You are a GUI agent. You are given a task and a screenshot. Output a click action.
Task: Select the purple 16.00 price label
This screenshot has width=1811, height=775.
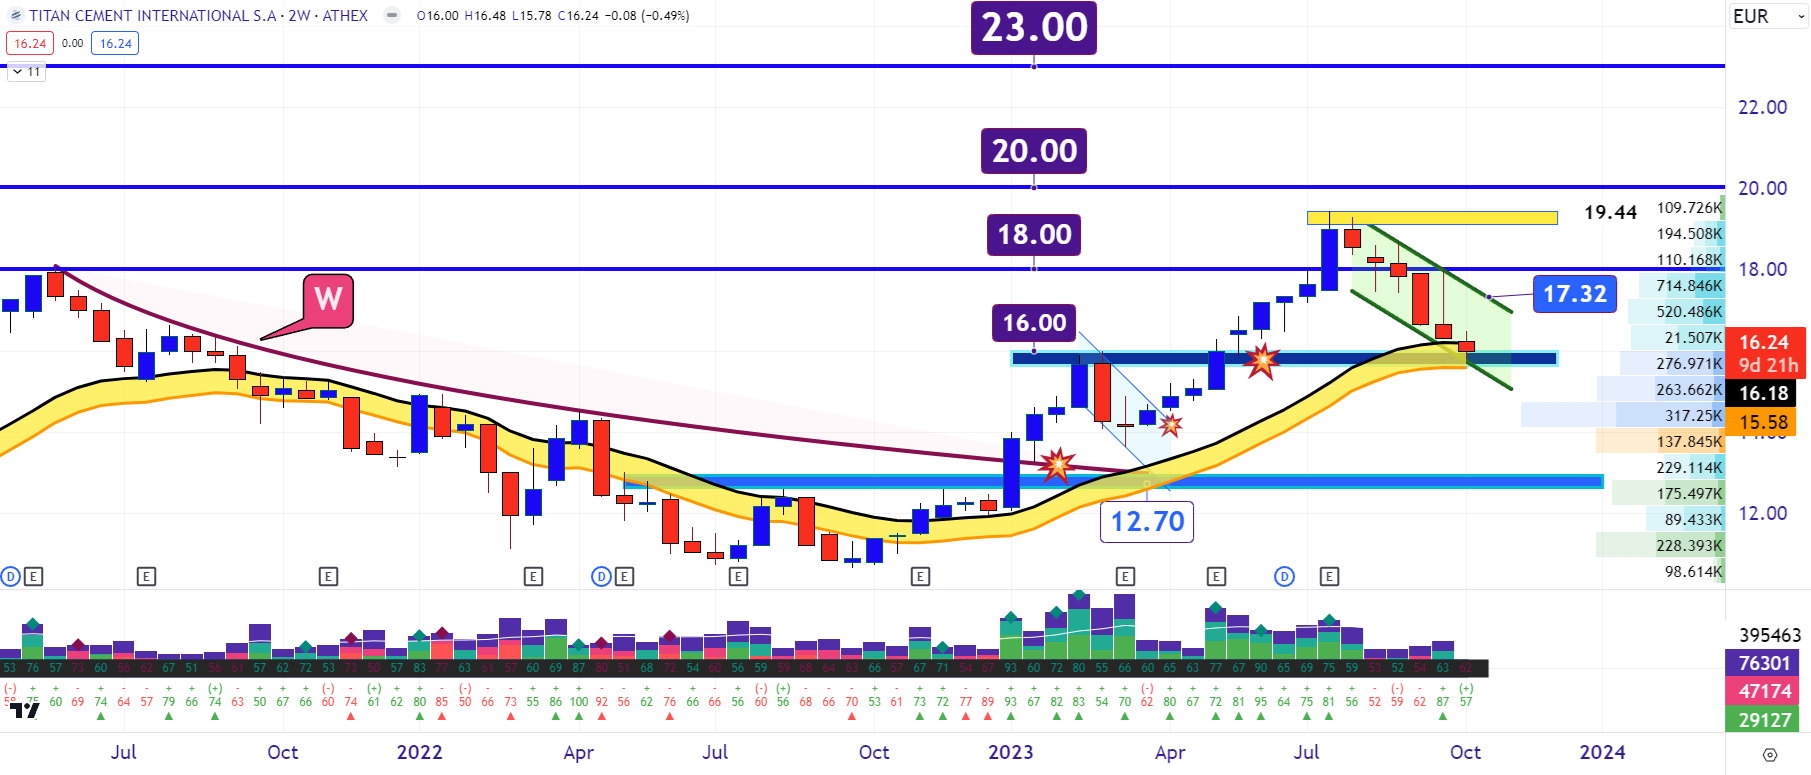point(1034,323)
